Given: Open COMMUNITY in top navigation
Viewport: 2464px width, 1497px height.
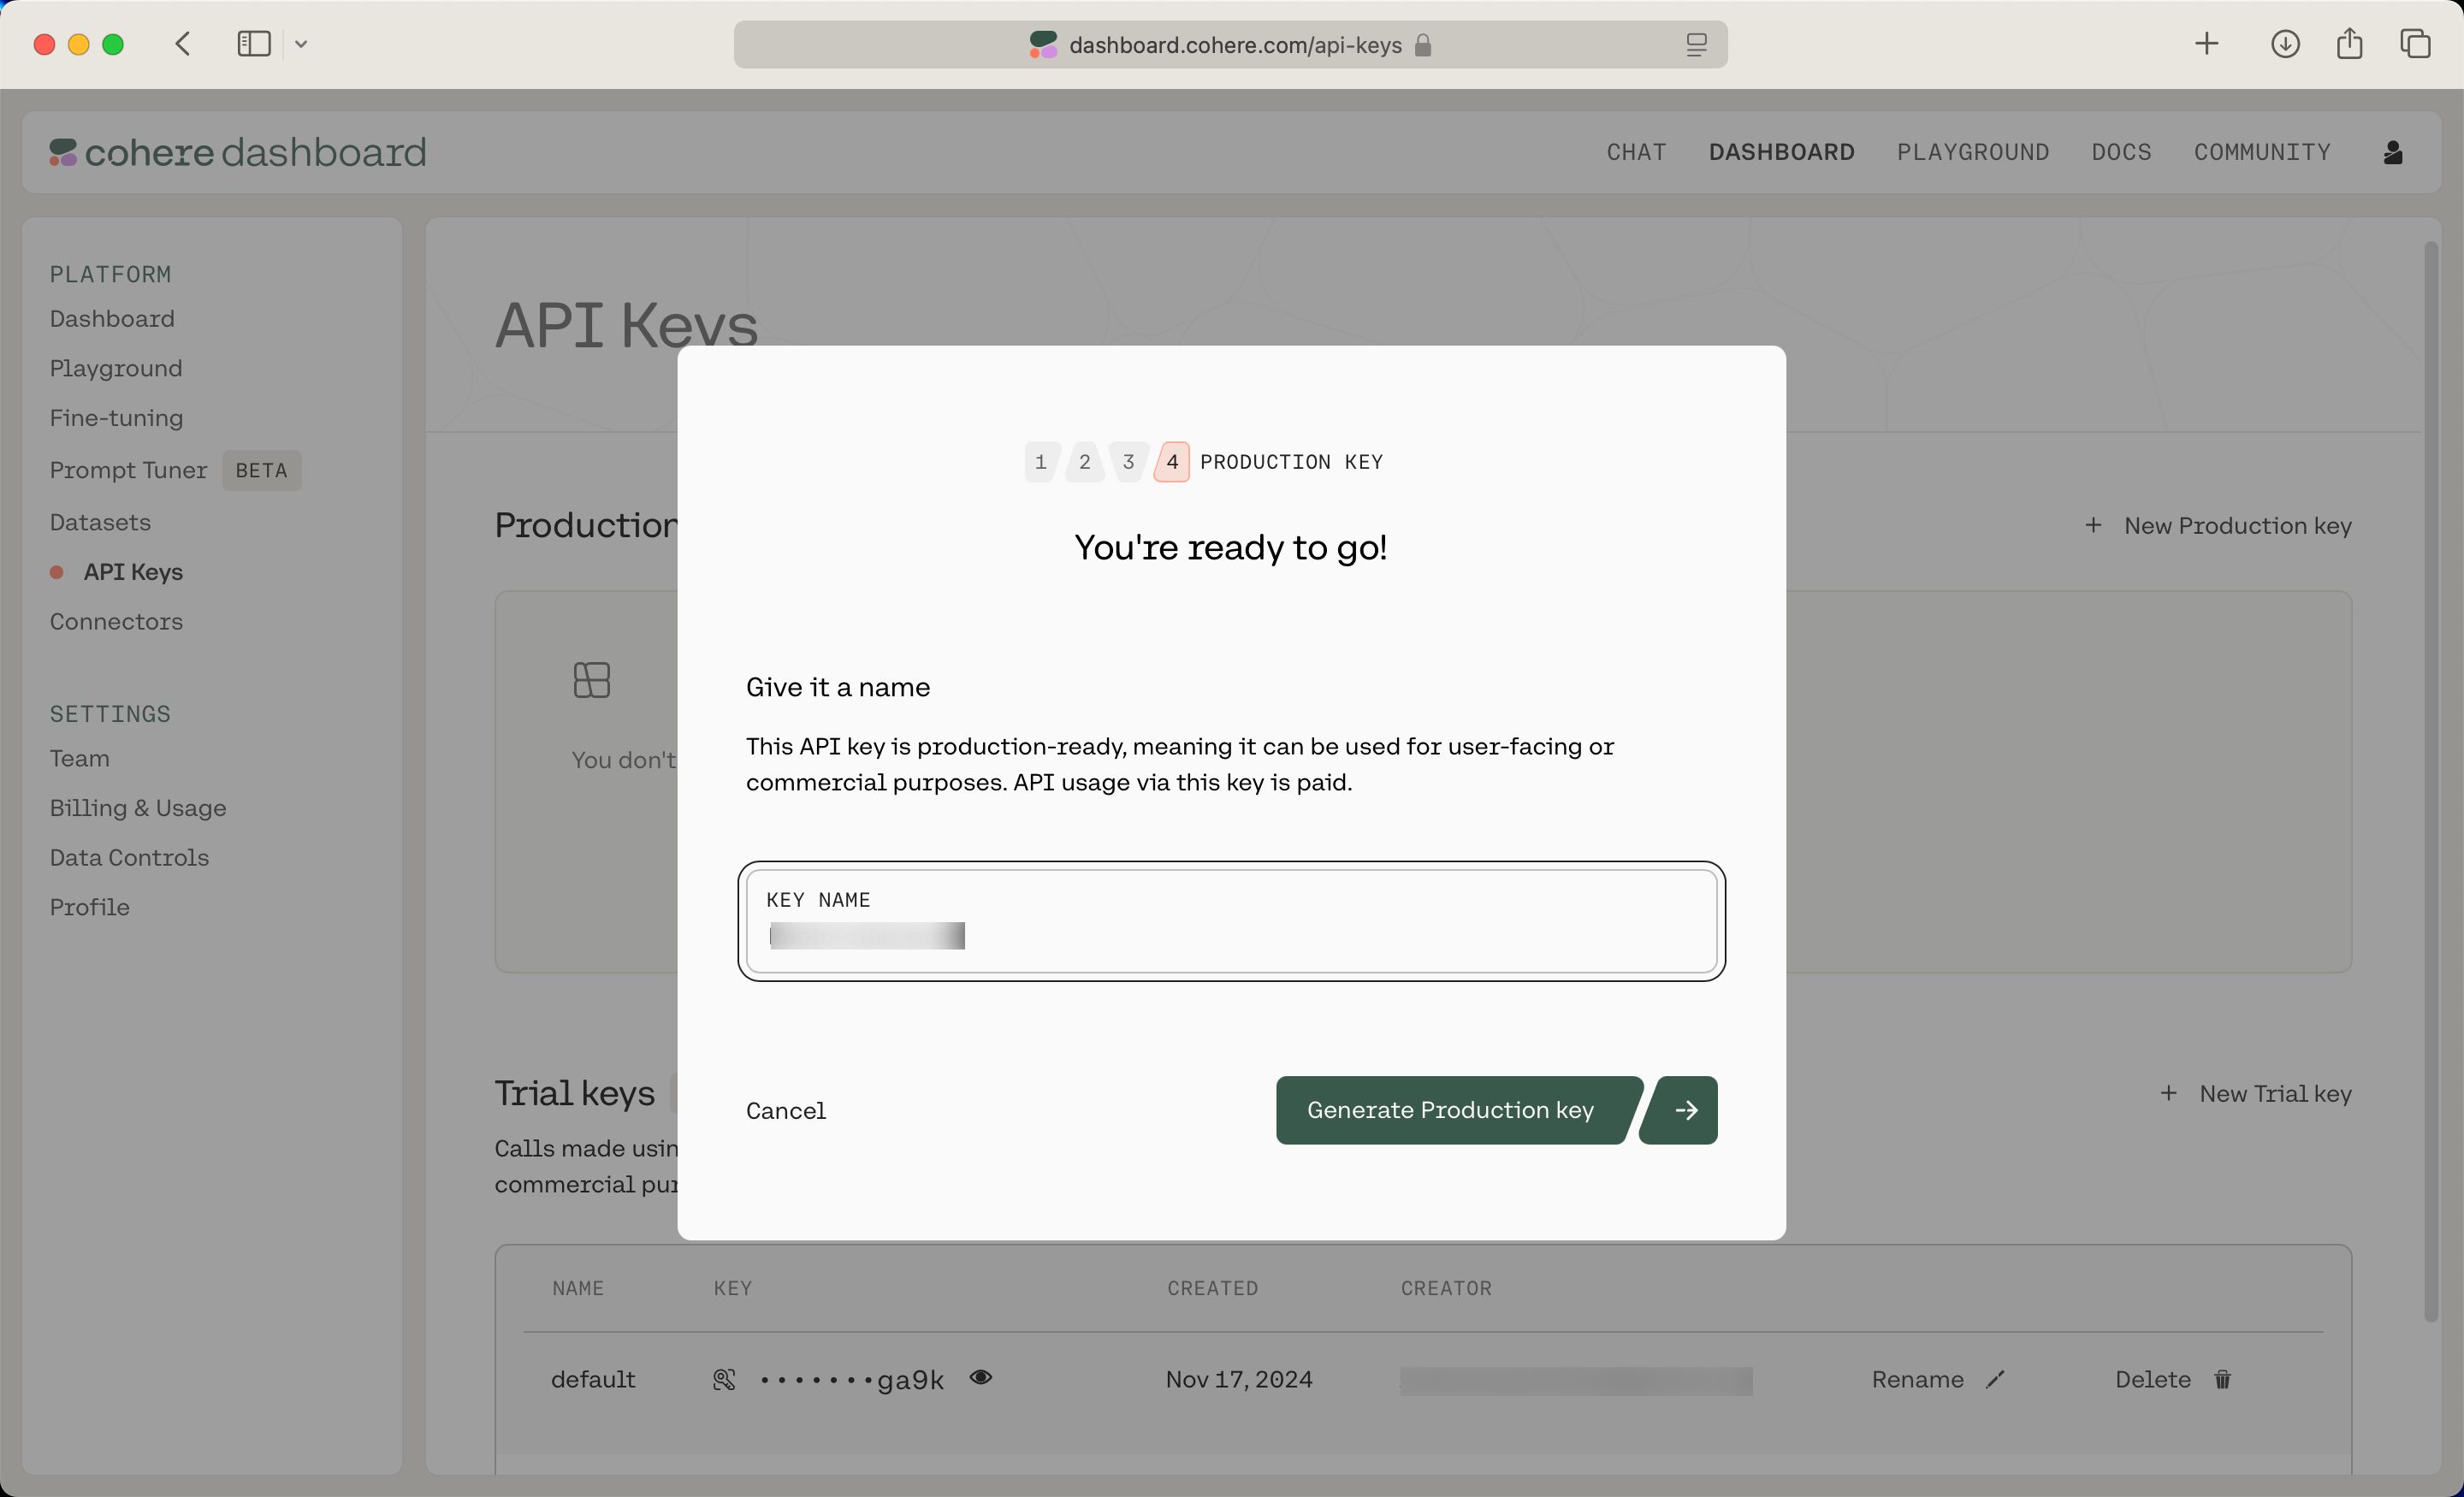Looking at the screenshot, I should pos(2262,152).
